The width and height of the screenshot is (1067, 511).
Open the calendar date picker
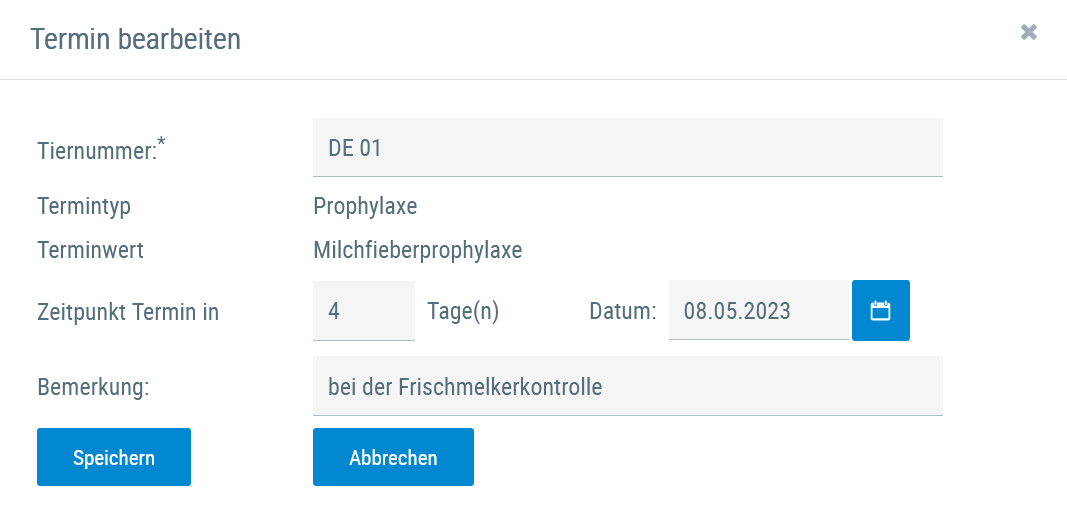click(880, 311)
